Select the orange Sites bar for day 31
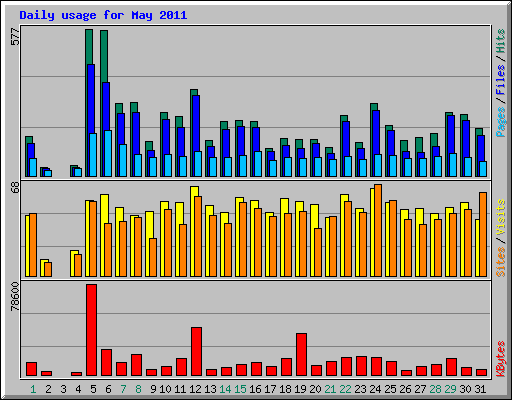The height and width of the screenshot is (400, 512). 483,234
